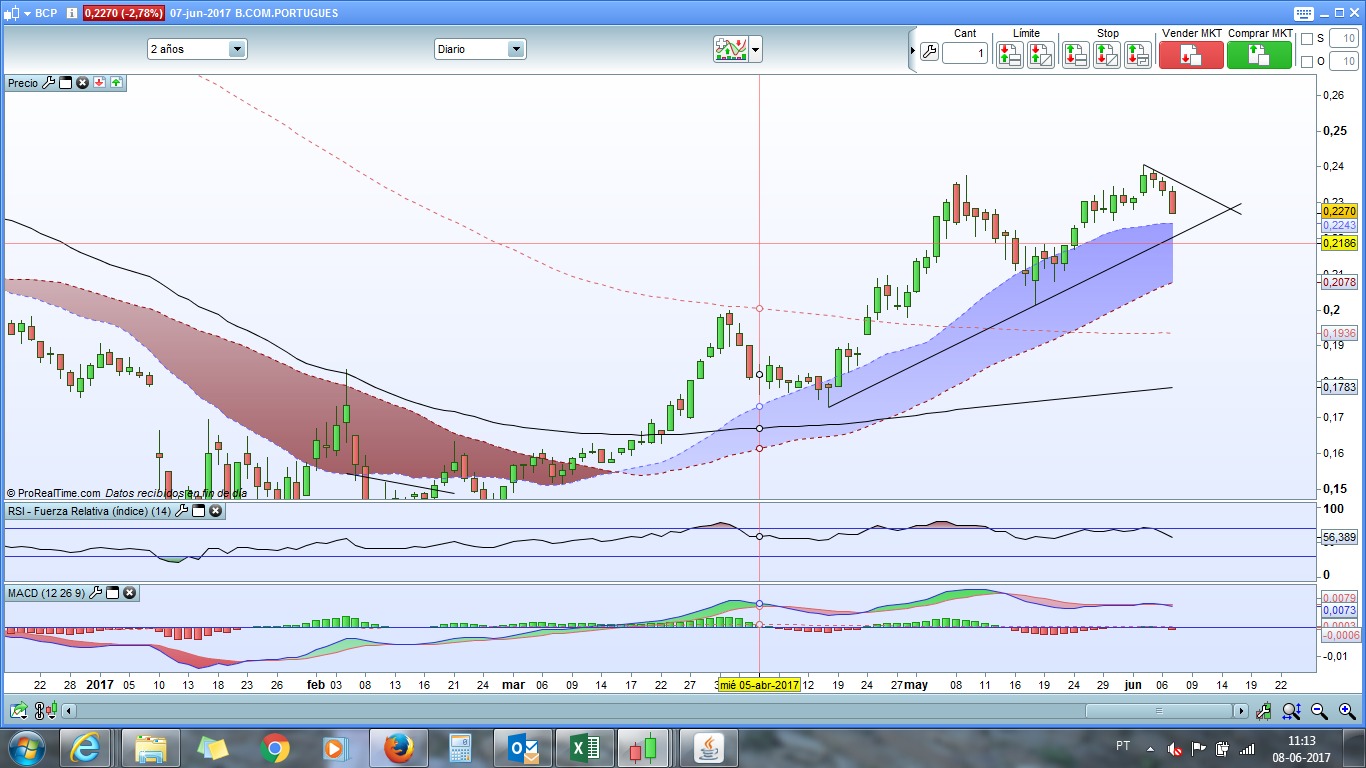This screenshot has width=1366, height=768.
Task: Click the red sell-order icon in the Precio panel
Action: click(x=100, y=83)
